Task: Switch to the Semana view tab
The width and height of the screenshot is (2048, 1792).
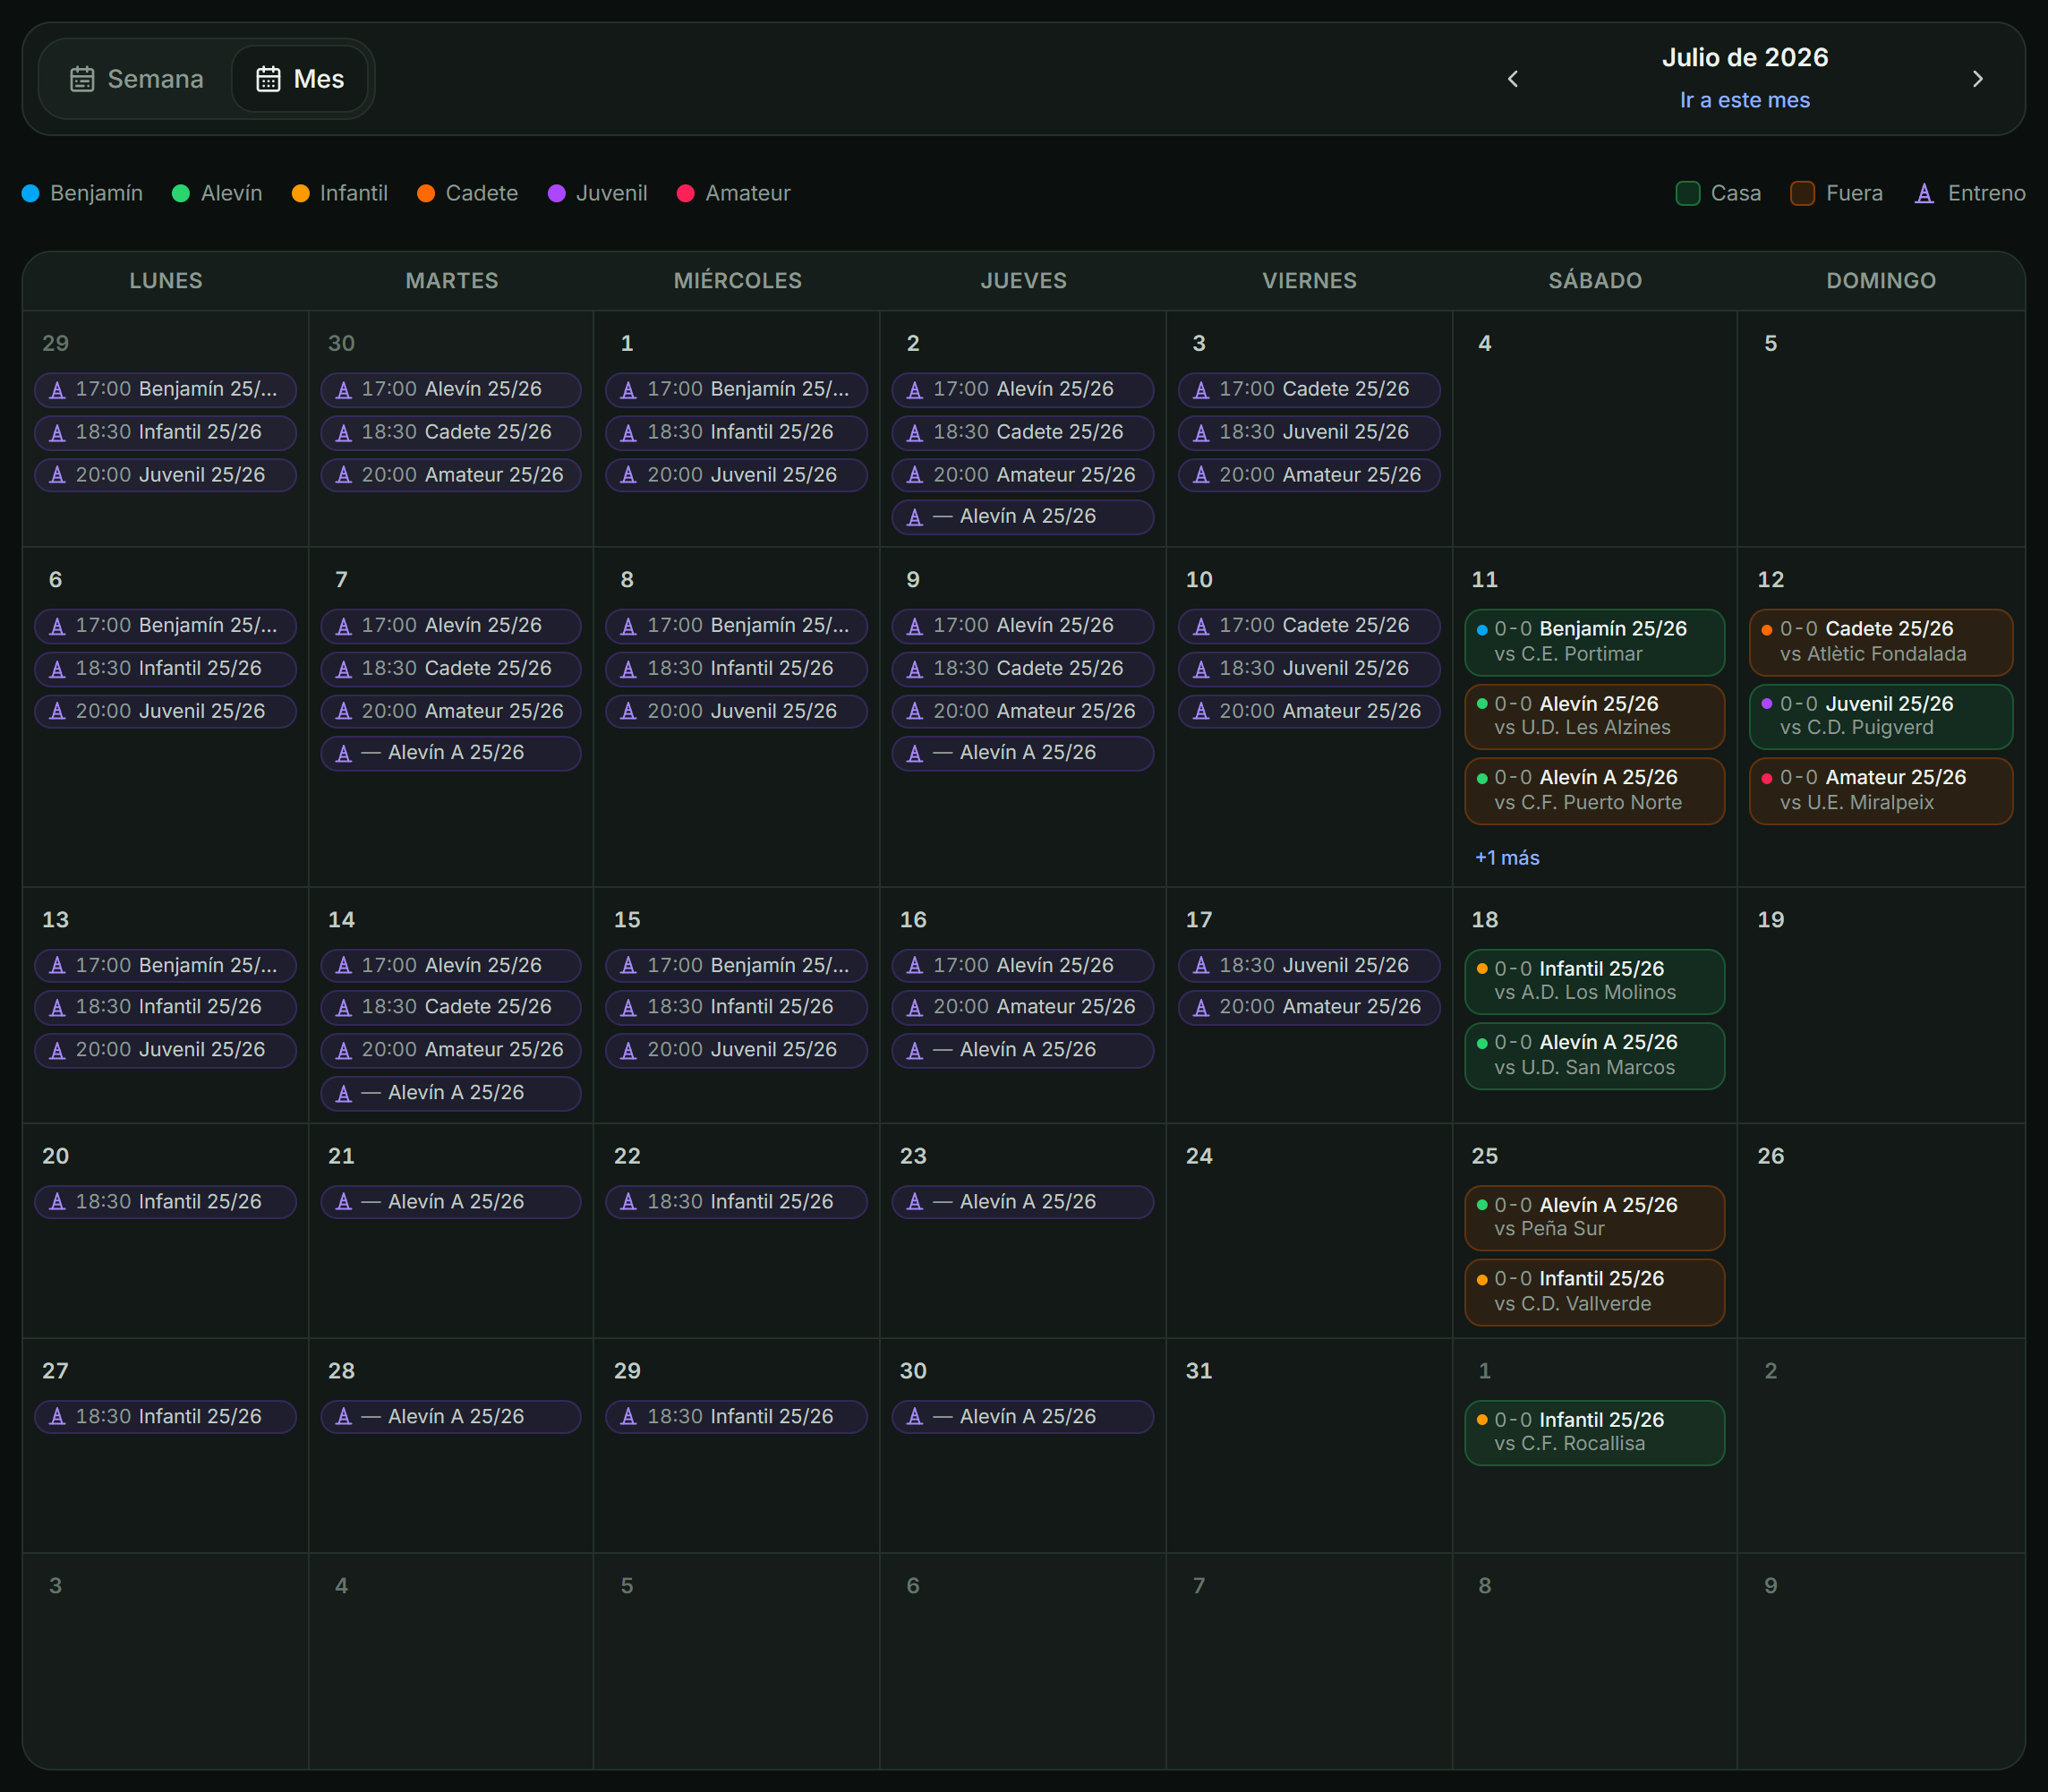Action: (137, 79)
